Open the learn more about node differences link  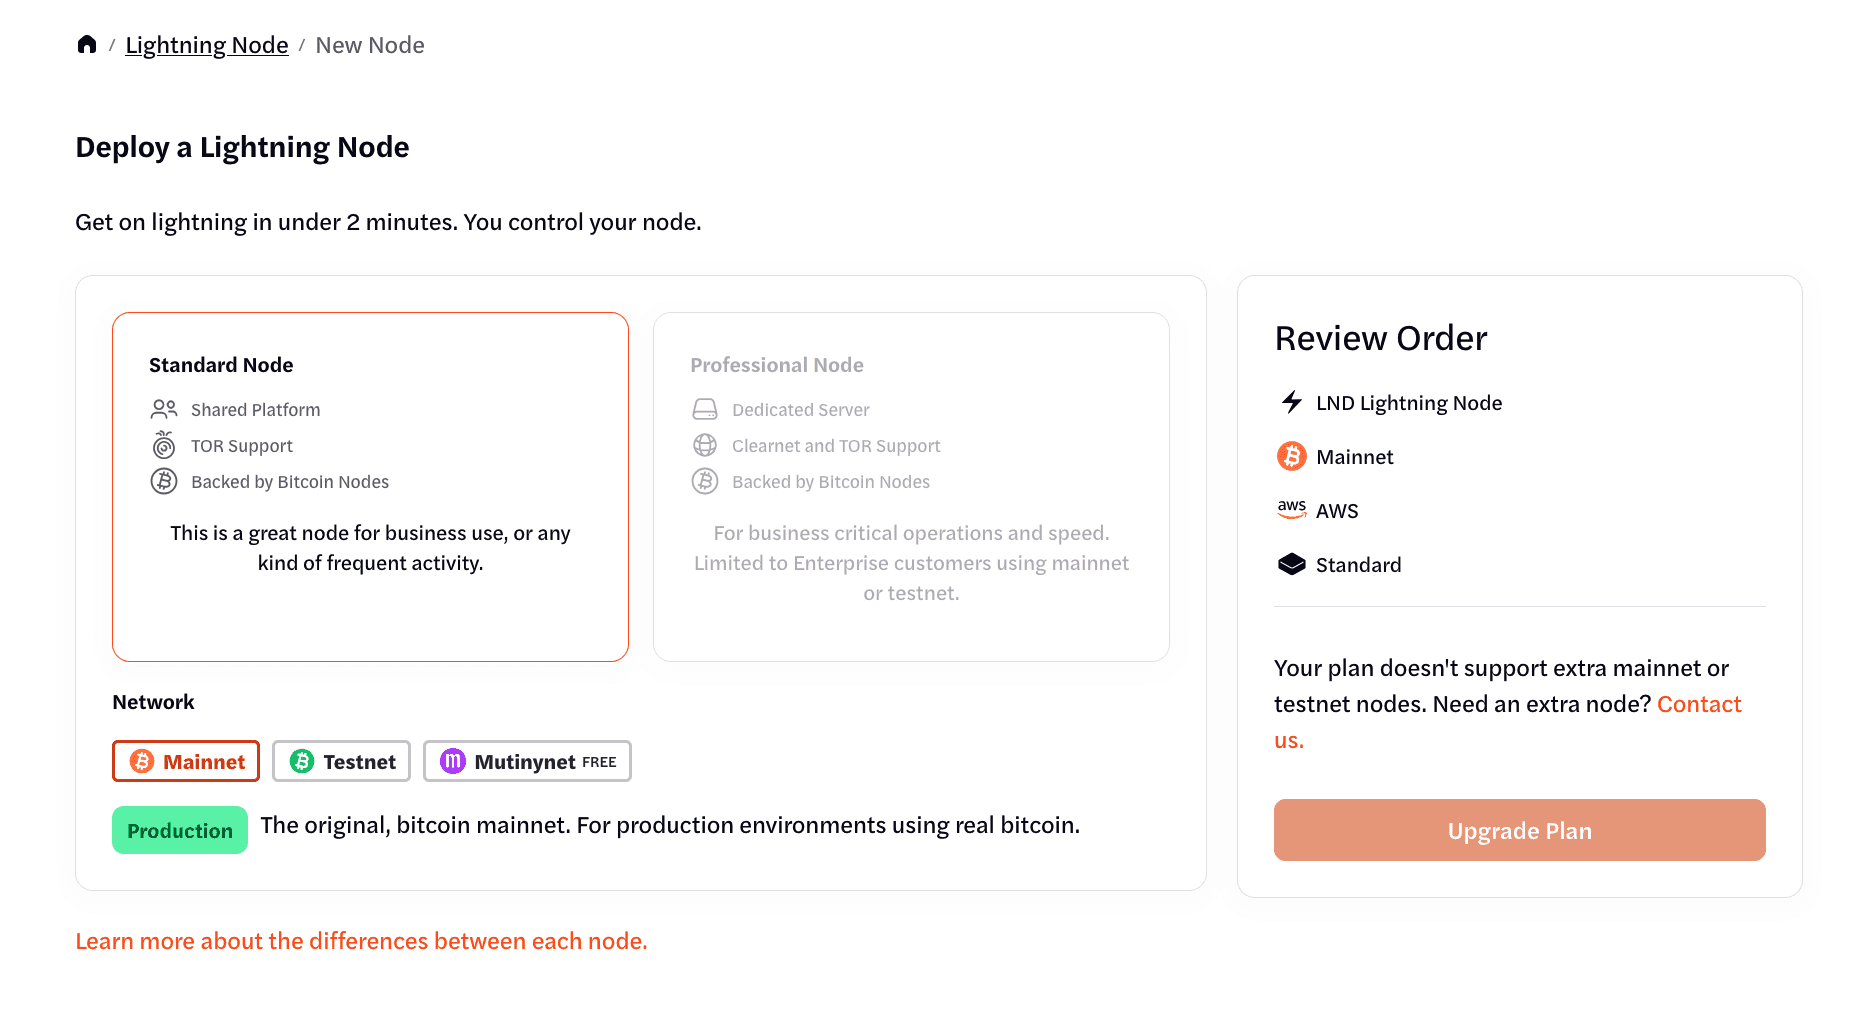click(x=361, y=941)
